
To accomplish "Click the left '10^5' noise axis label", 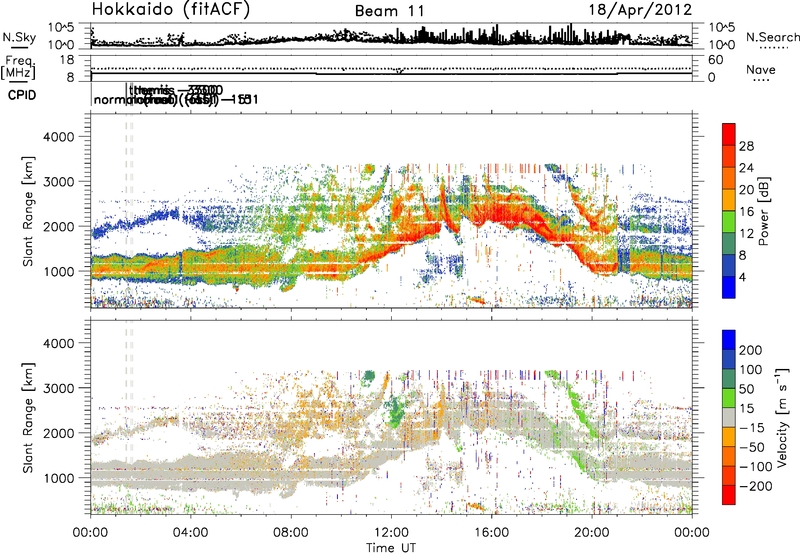I will pyautogui.click(x=61, y=28).
